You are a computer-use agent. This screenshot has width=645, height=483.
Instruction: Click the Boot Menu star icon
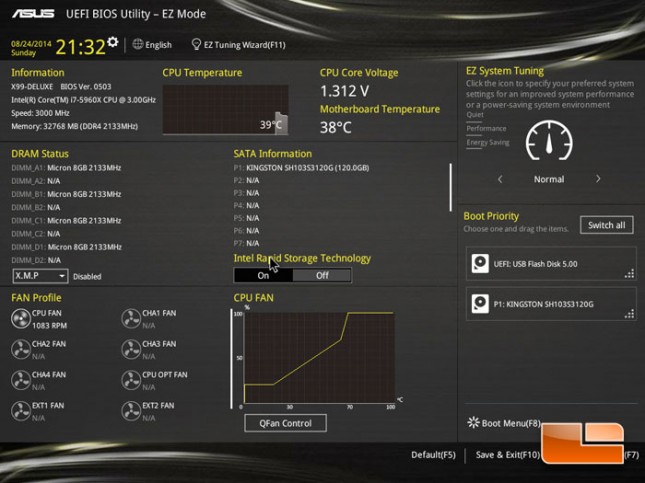[473, 423]
